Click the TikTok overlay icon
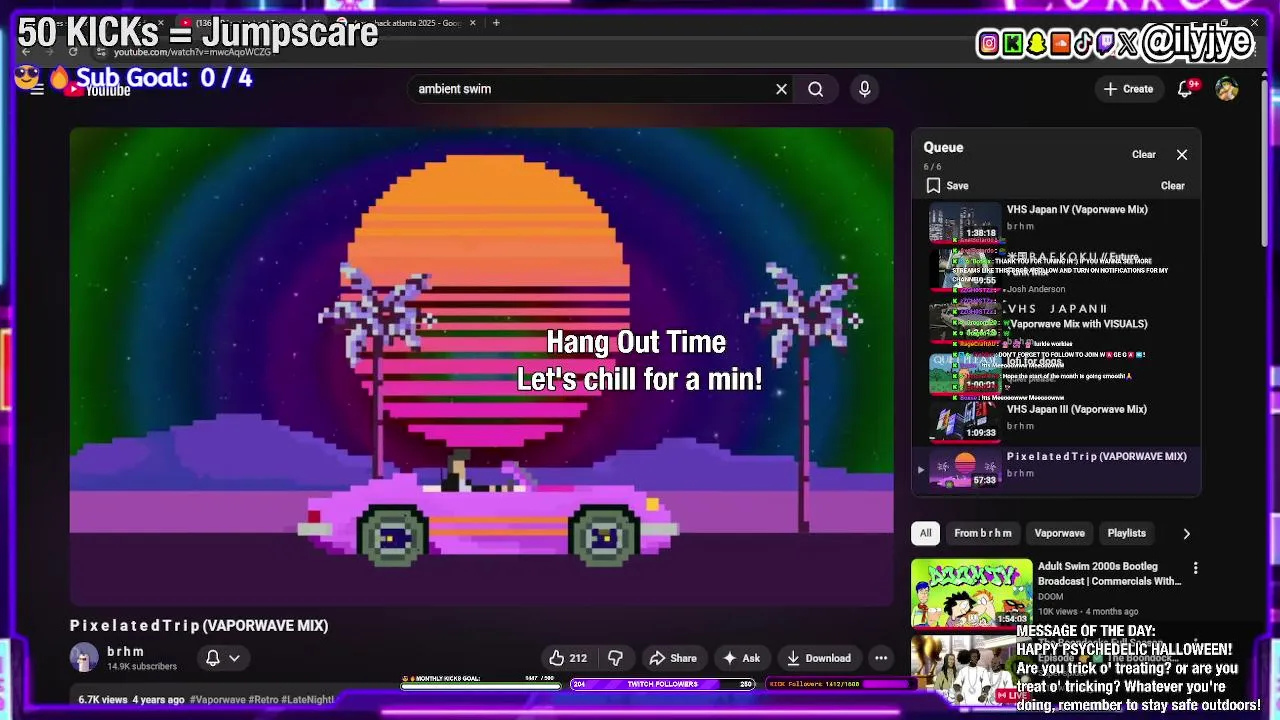 click(x=1083, y=43)
